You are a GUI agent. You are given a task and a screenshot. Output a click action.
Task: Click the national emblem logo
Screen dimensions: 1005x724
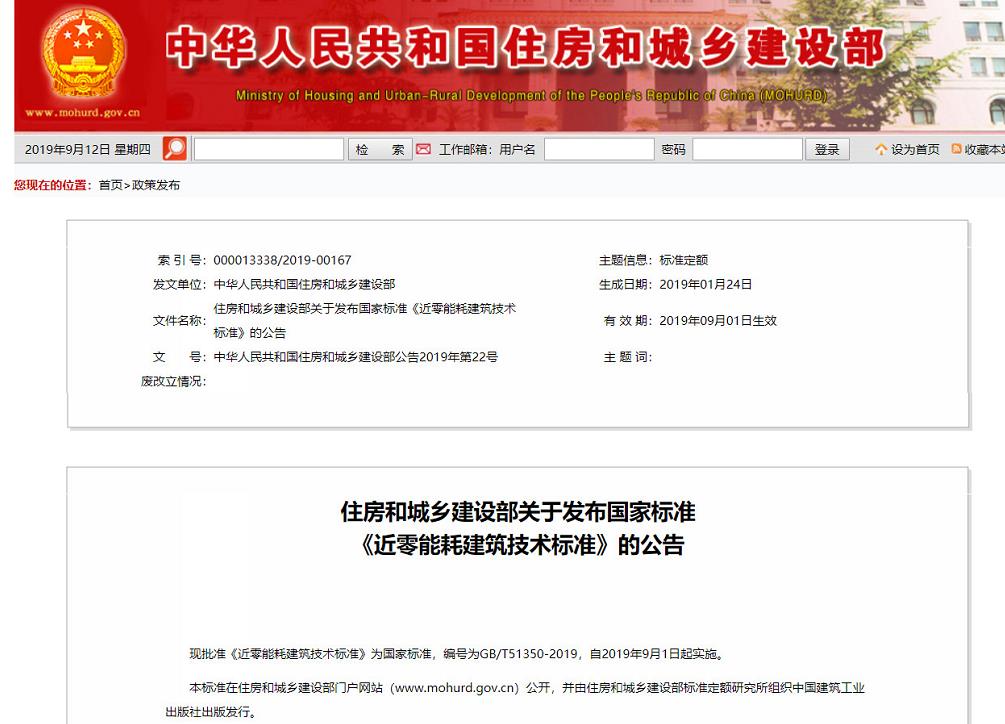tap(82, 55)
